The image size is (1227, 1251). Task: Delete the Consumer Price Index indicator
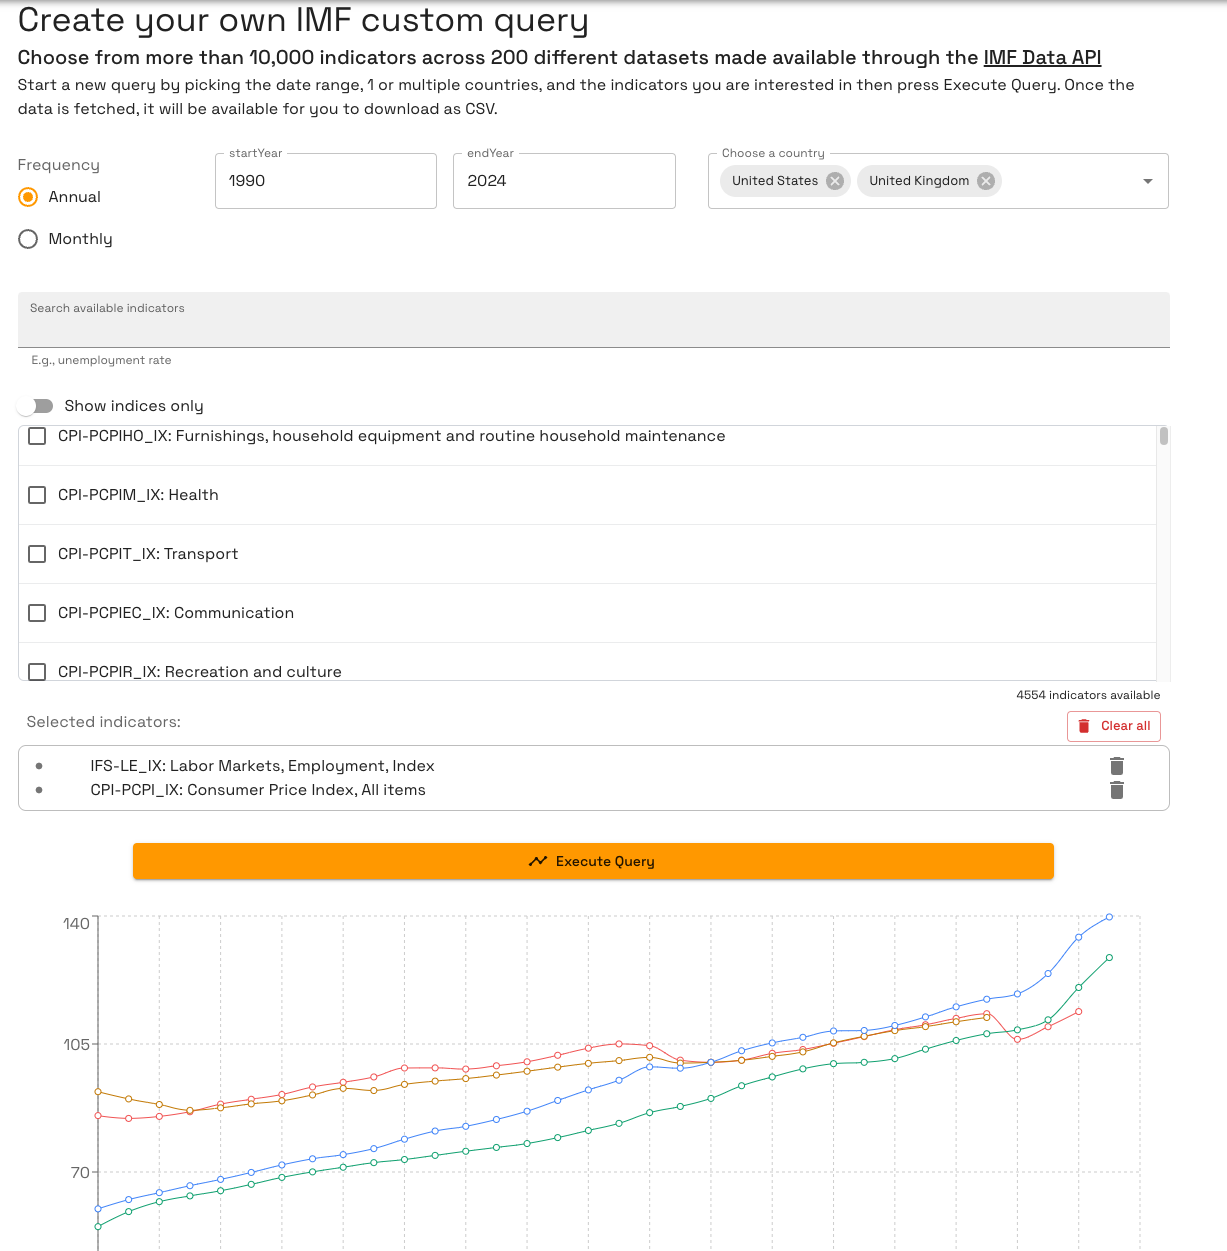coord(1117,790)
